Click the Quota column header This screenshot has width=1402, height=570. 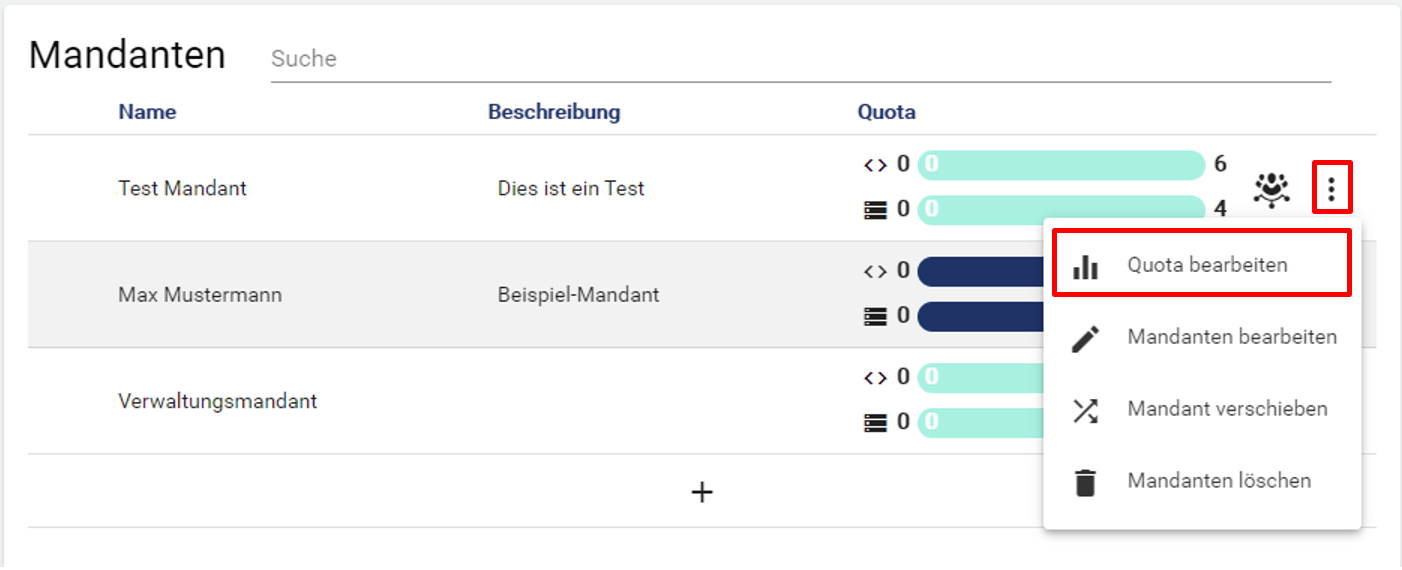click(x=886, y=112)
